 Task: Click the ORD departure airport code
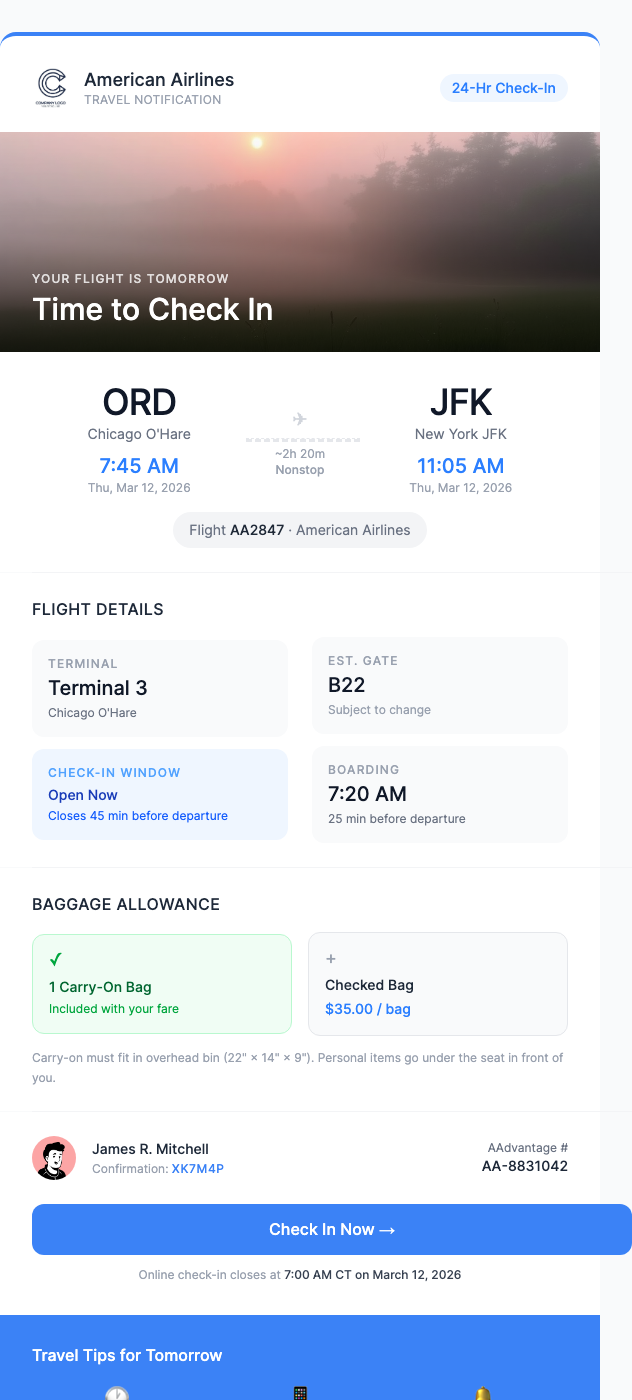139,403
